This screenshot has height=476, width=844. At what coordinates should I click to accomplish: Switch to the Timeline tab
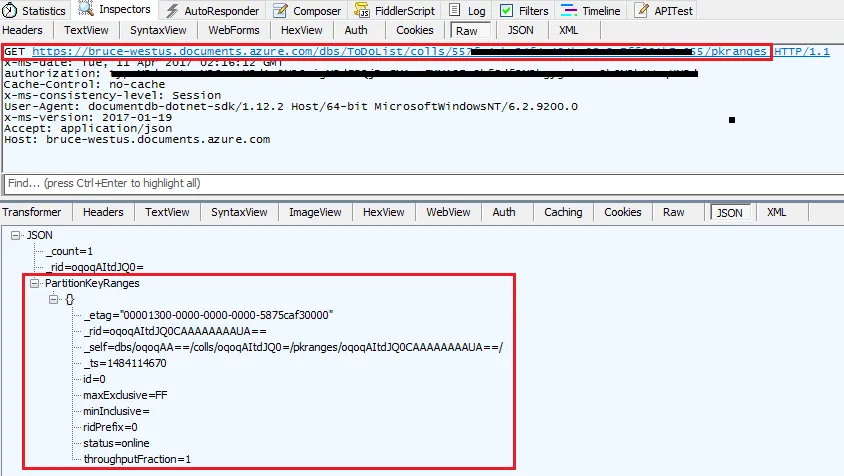(x=590, y=10)
